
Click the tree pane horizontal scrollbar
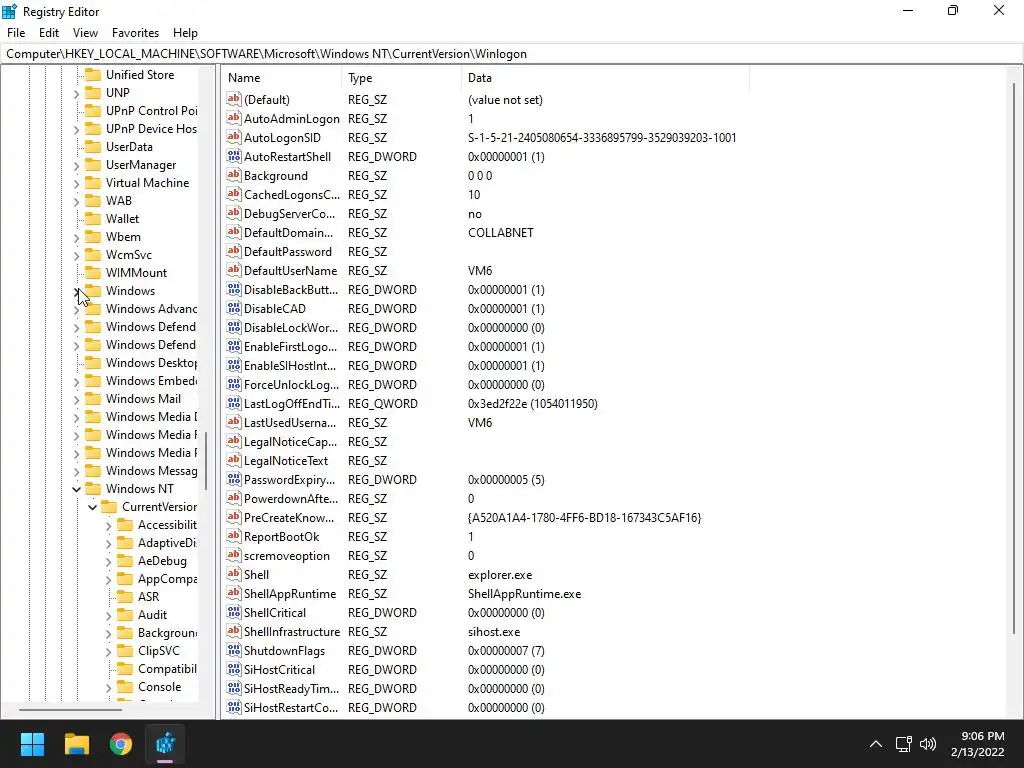[70, 709]
